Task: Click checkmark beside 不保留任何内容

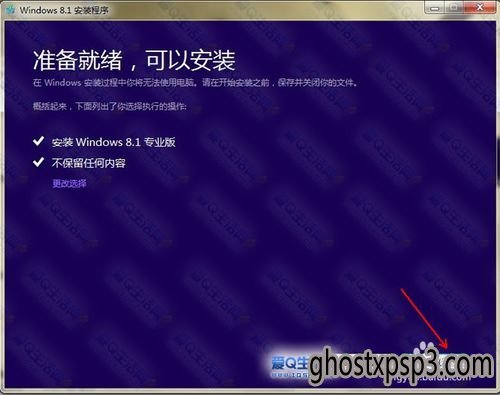Action: pos(39,162)
